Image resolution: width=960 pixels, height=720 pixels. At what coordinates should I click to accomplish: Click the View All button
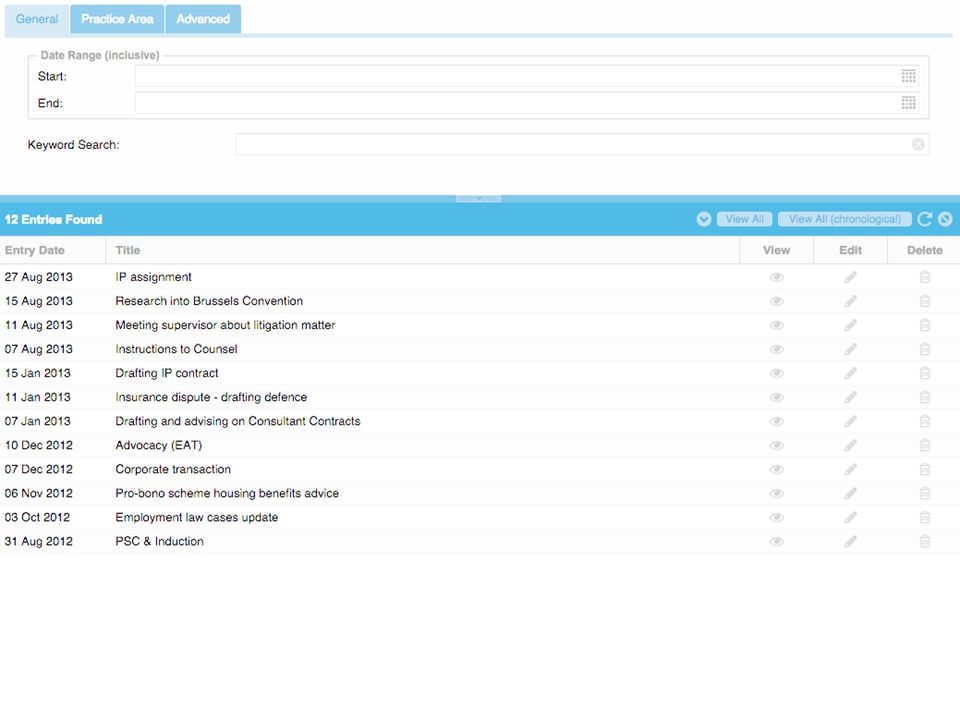(x=744, y=219)
